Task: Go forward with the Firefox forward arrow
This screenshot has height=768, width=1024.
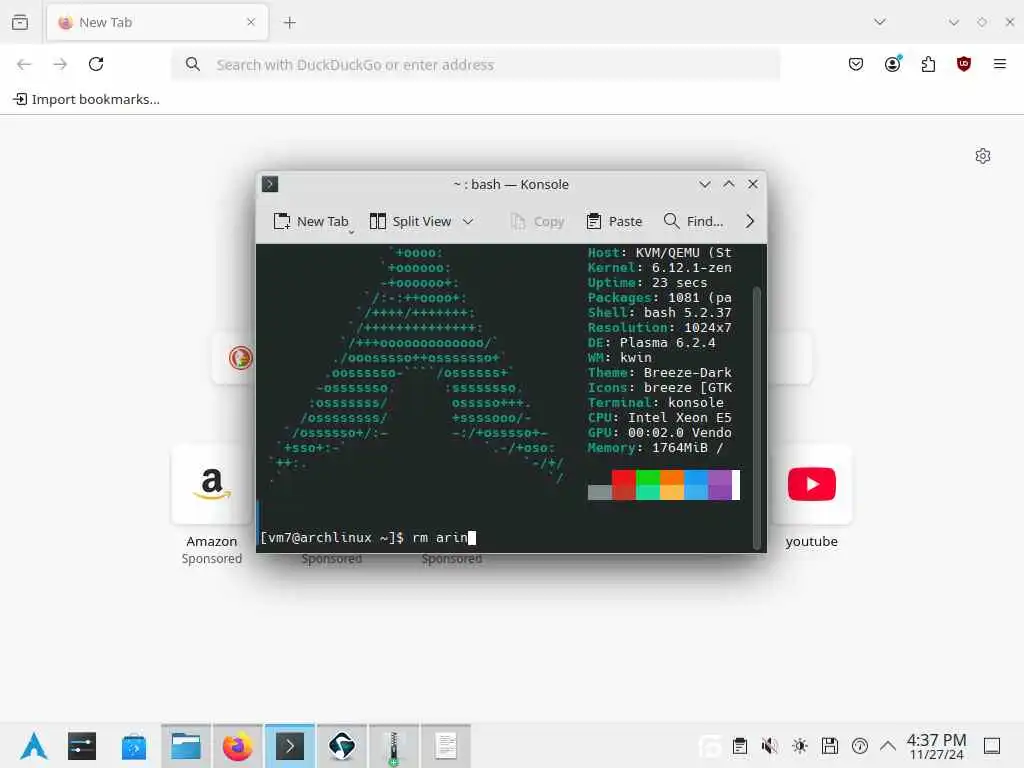Action: point(60,64)
